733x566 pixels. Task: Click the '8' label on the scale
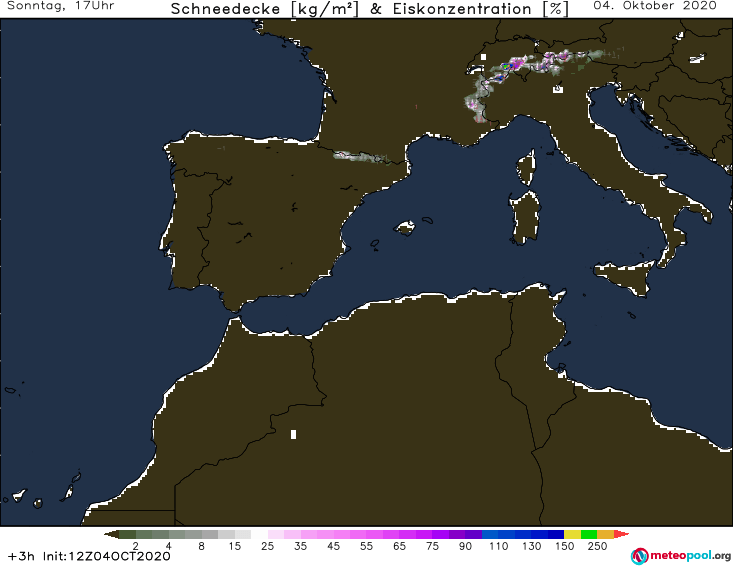[x=201, y=546]
